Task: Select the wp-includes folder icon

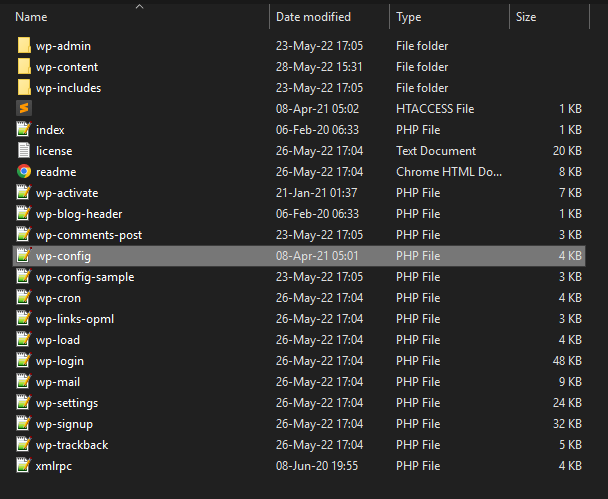Action: point(24,87)
